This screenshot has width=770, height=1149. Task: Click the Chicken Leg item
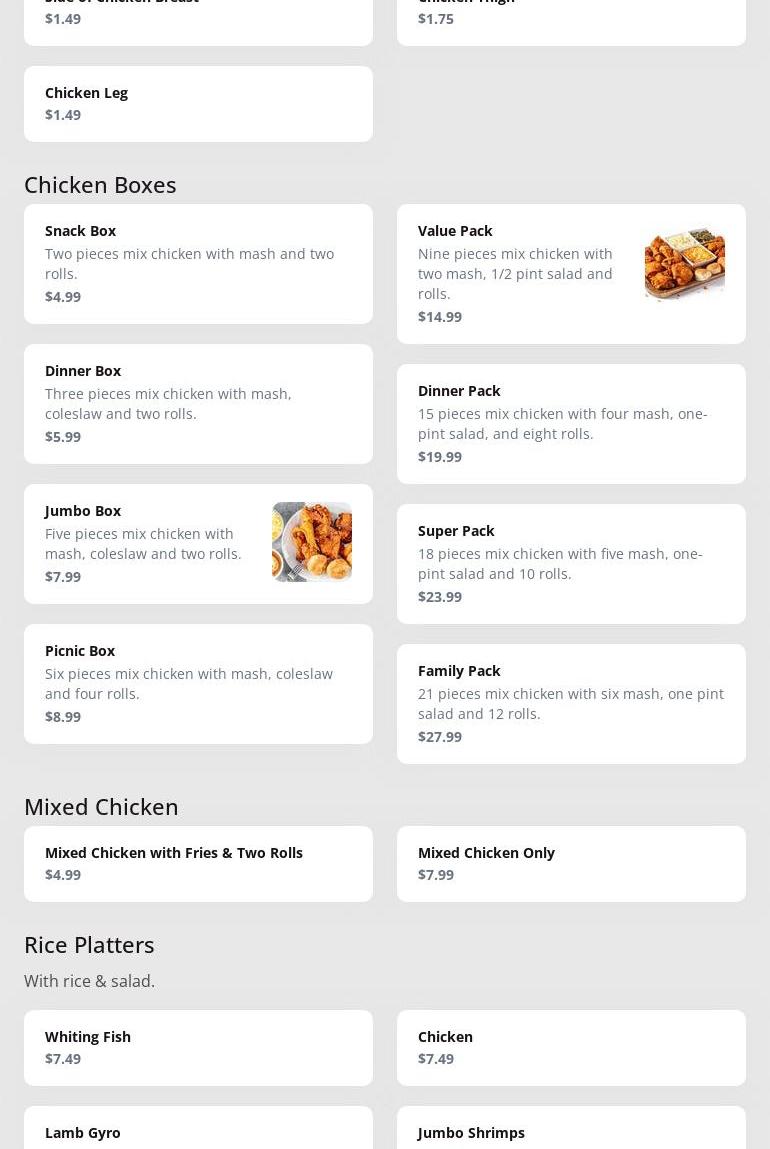click(x=198, y=104)
